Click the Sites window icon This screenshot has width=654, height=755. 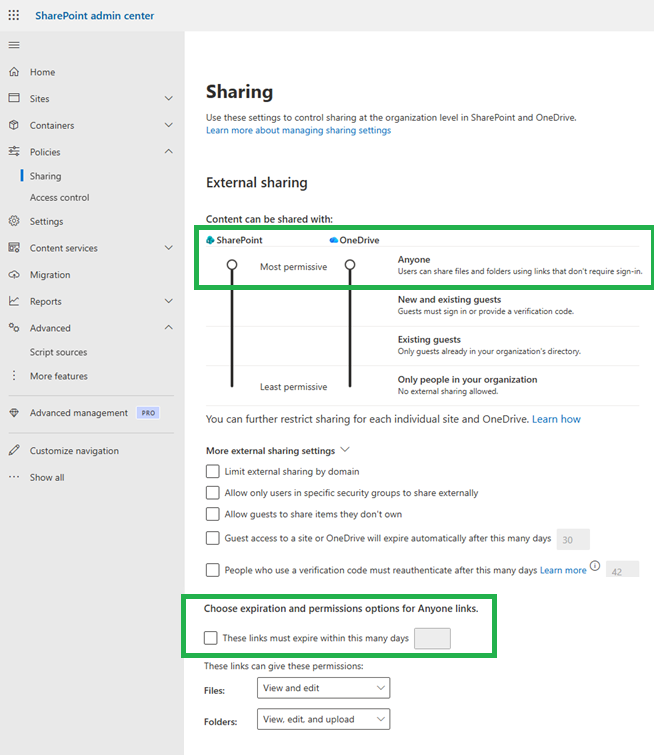pos(14,98)
